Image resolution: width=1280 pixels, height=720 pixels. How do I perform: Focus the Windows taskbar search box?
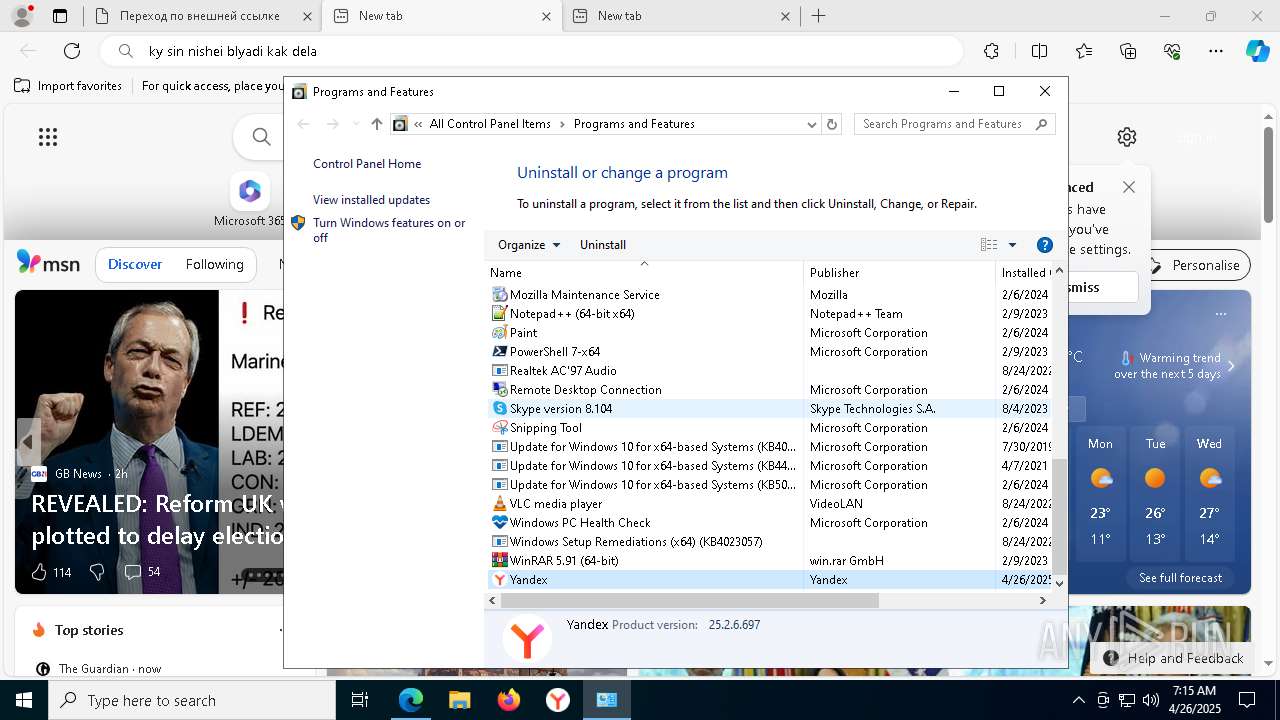192,700
